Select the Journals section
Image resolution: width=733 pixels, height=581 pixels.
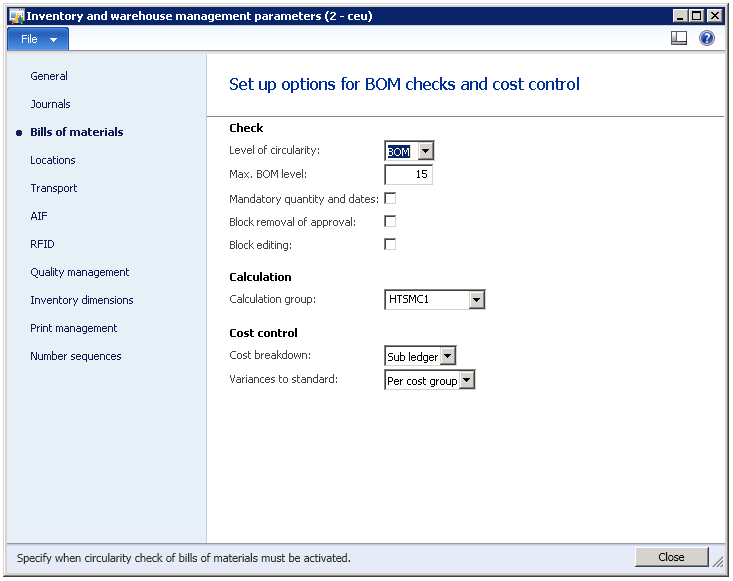click(50, 104)
